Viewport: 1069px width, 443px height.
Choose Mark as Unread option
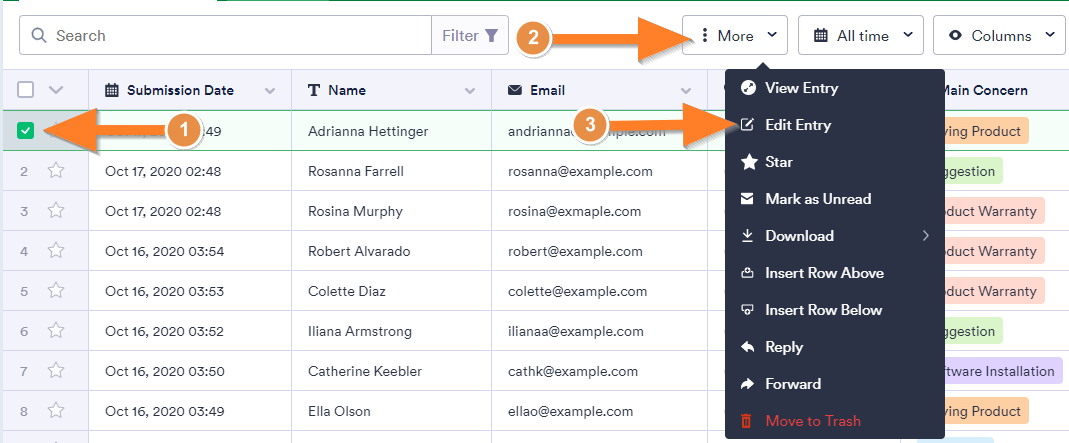click(x=817, y=199)
